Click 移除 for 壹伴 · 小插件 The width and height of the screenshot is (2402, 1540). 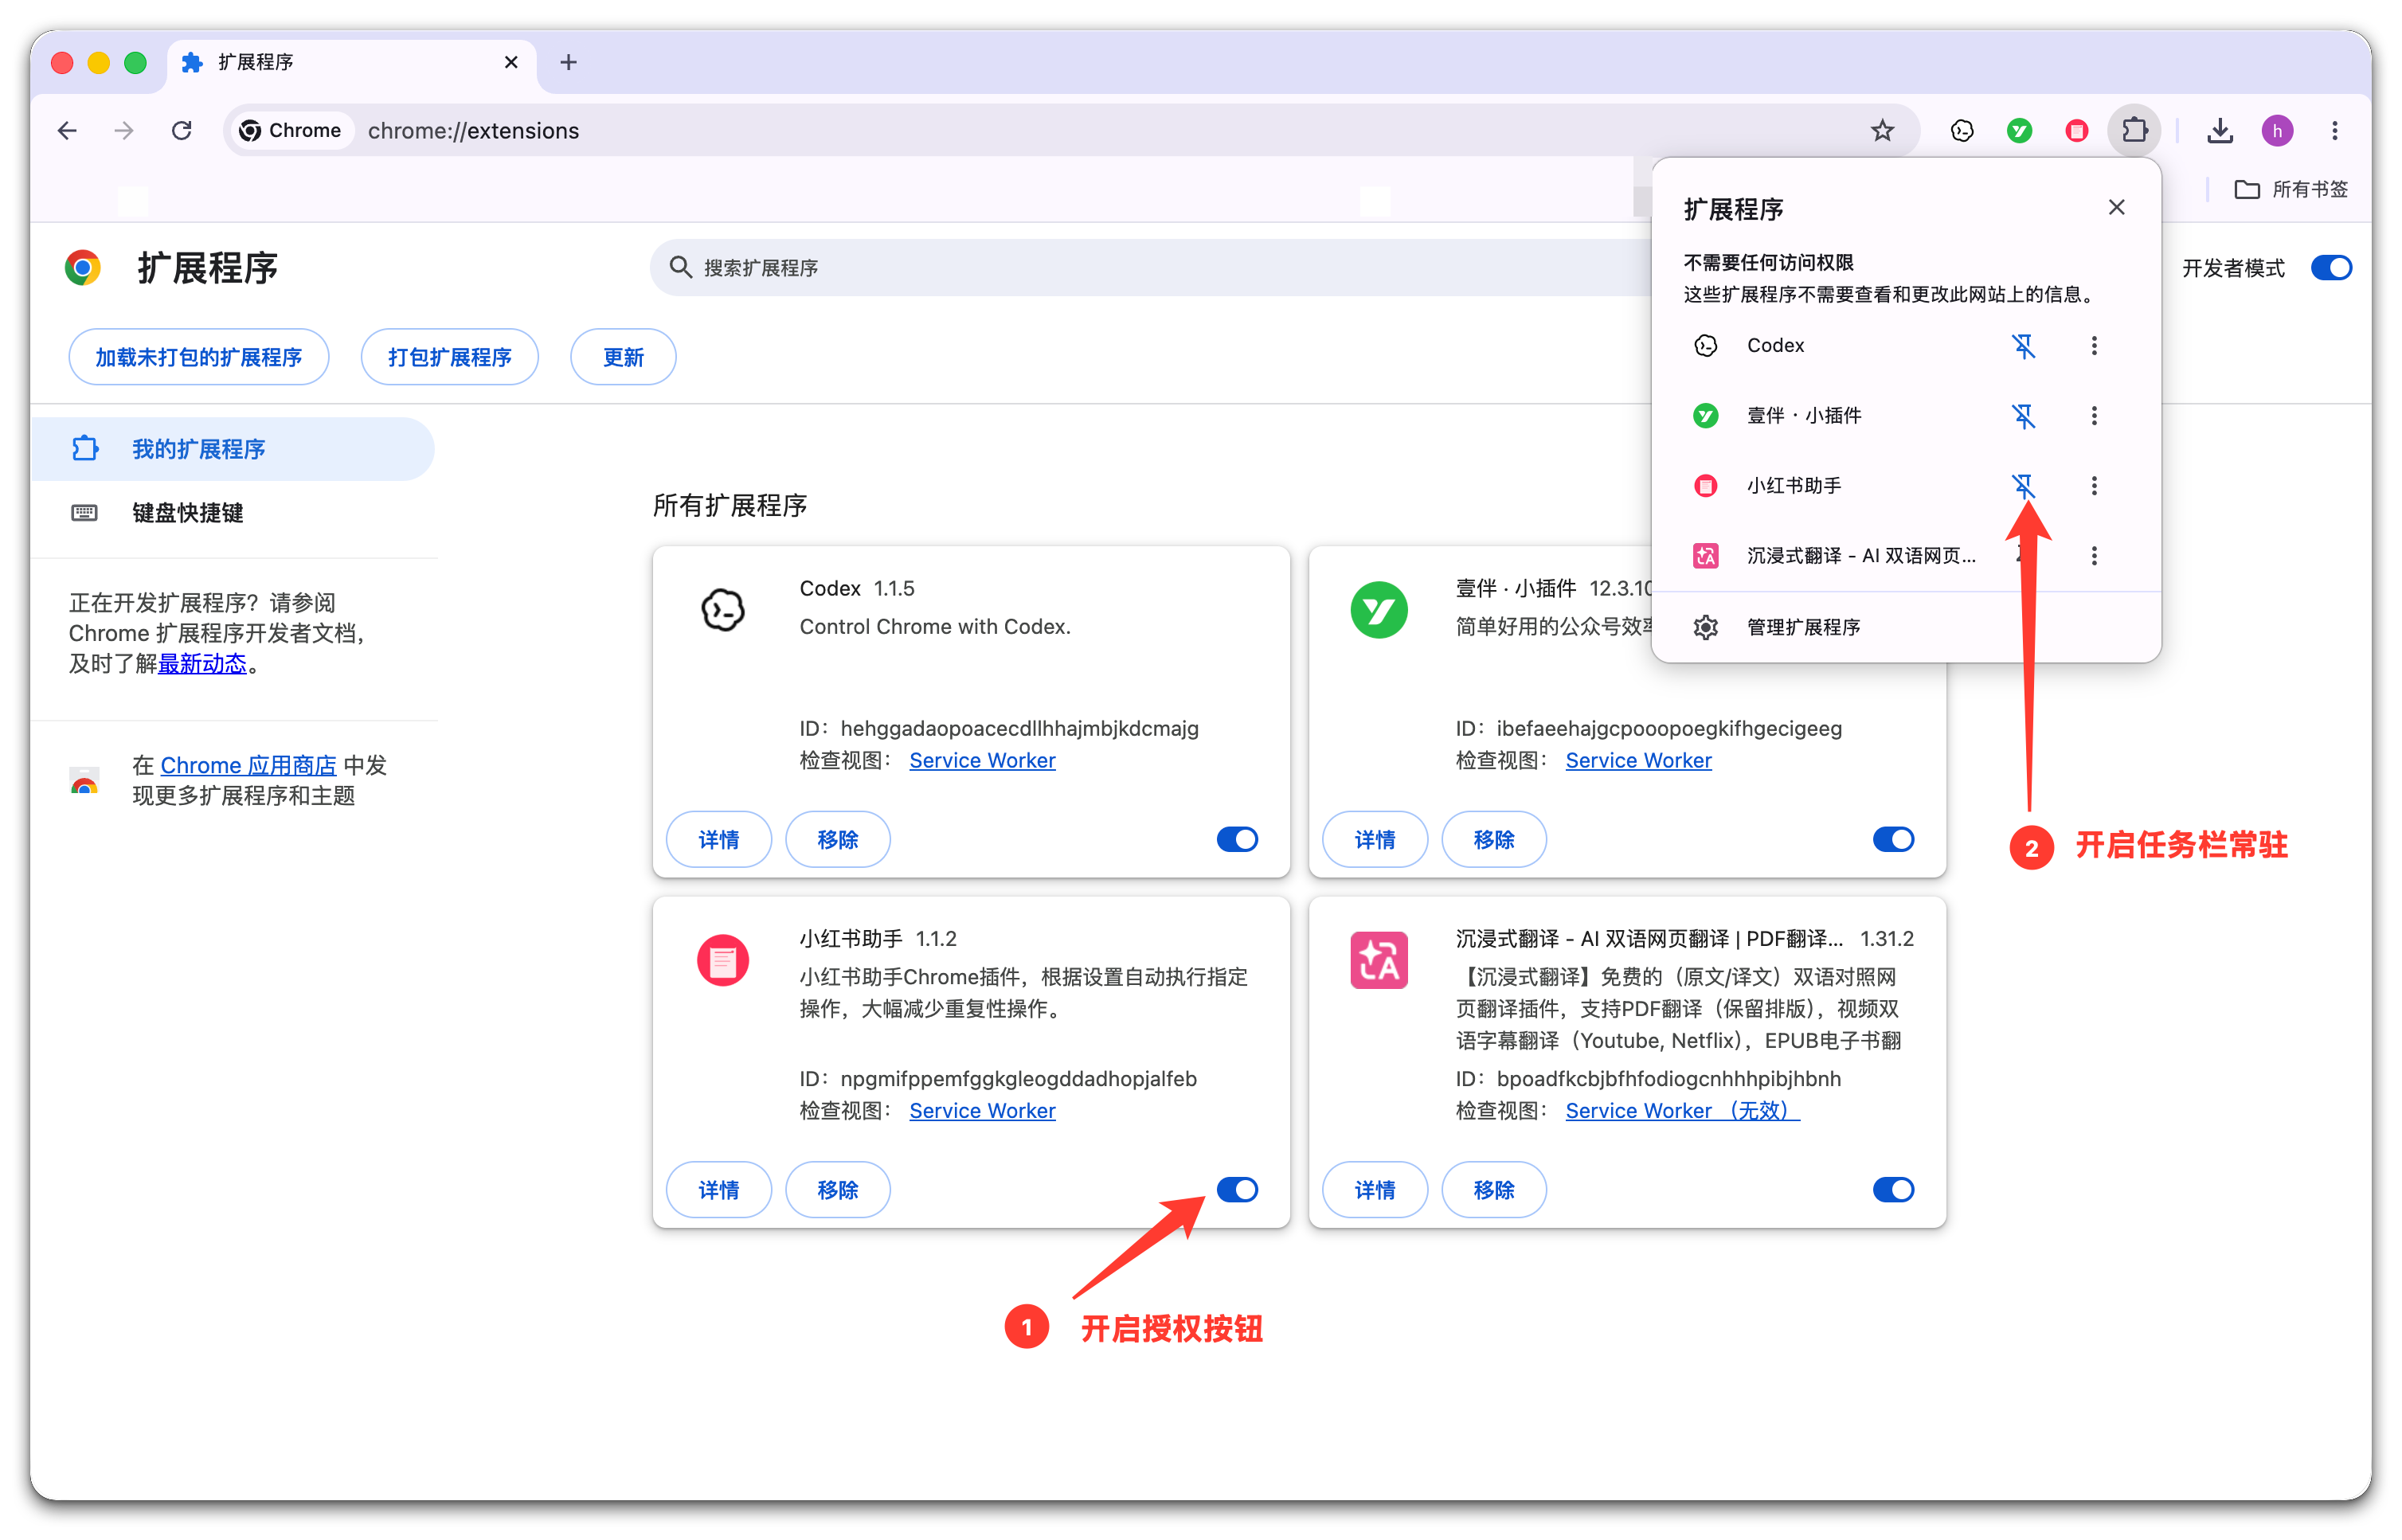click(1494, 839)
